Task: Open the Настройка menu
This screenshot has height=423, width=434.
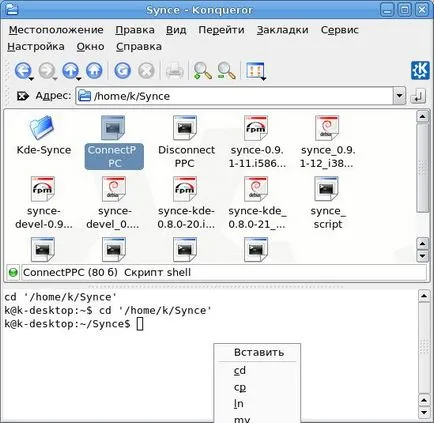Action: coord(36,47)
